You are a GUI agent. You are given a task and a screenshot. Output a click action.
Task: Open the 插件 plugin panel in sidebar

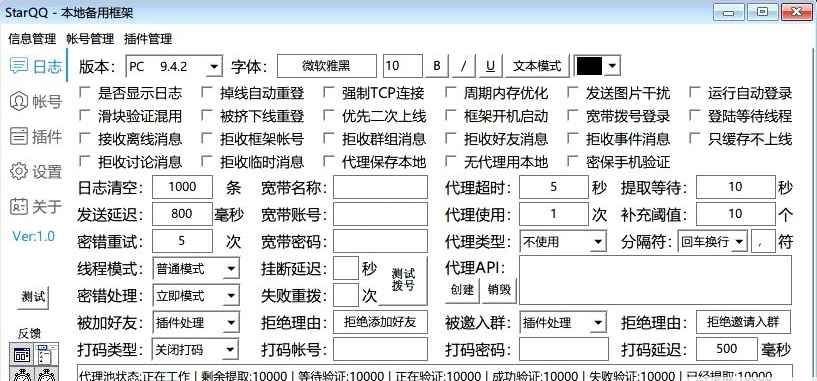coord(36,137)
